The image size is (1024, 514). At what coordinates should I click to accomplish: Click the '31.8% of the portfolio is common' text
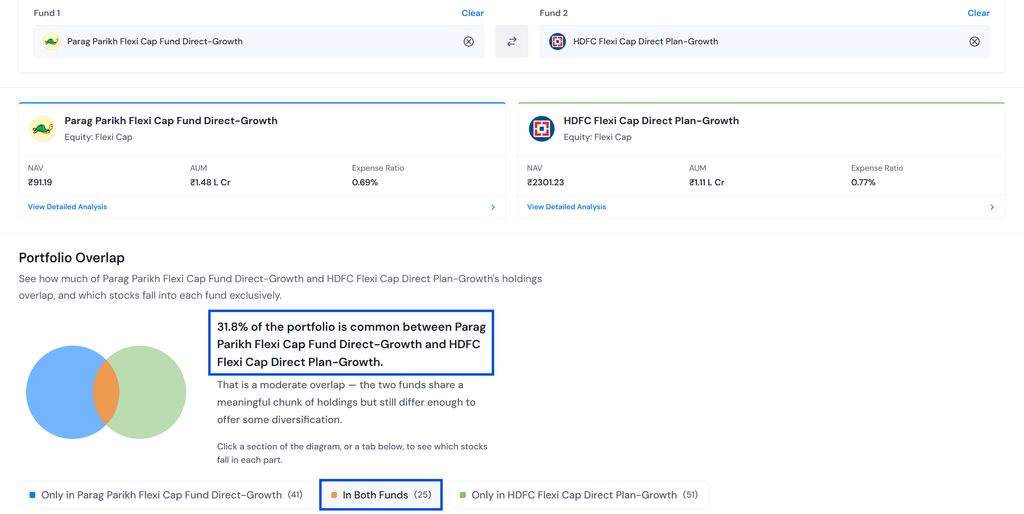(x=351, y=344)
